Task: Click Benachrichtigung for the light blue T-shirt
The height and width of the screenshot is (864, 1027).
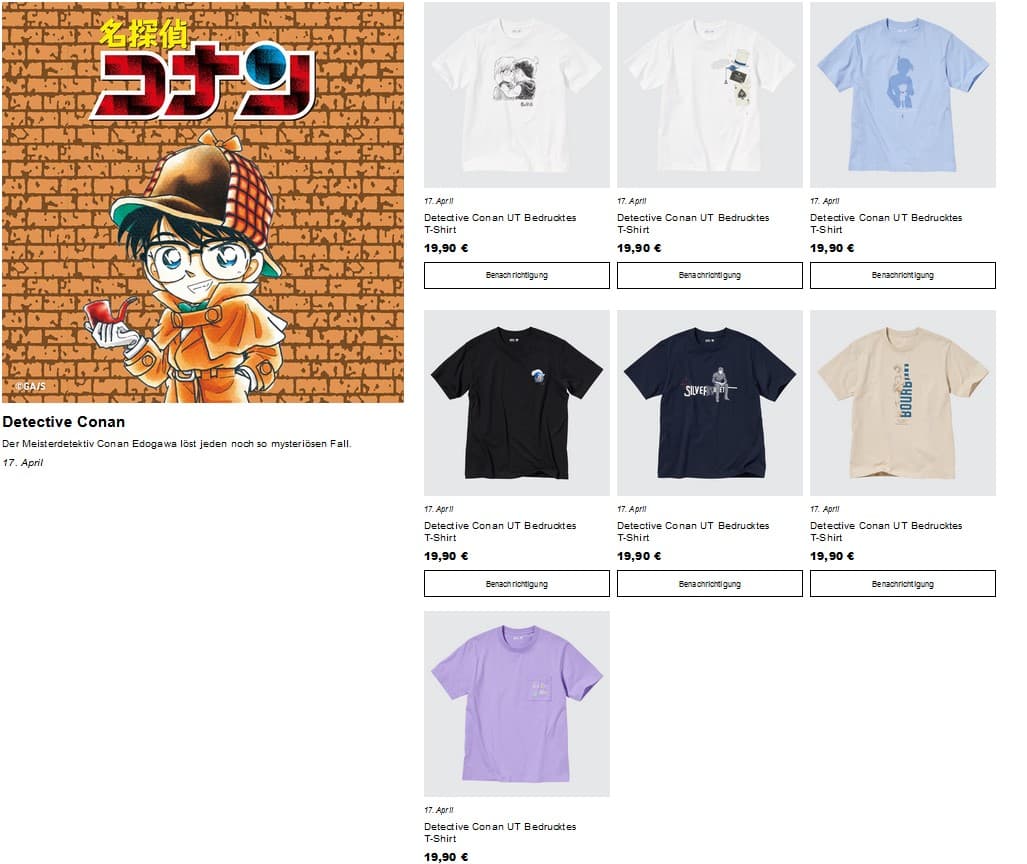Action: (x=903, y=276)
